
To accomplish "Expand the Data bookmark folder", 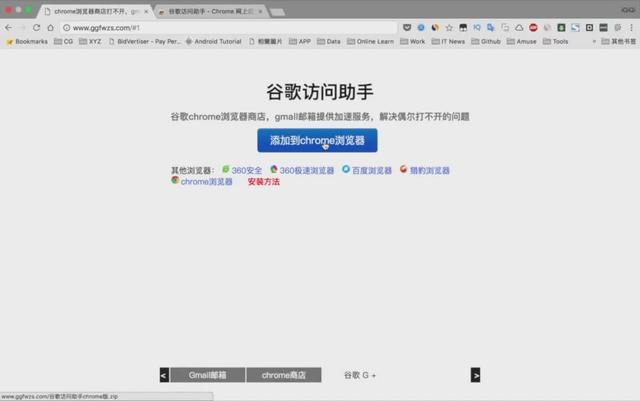I will coord(329,42).
